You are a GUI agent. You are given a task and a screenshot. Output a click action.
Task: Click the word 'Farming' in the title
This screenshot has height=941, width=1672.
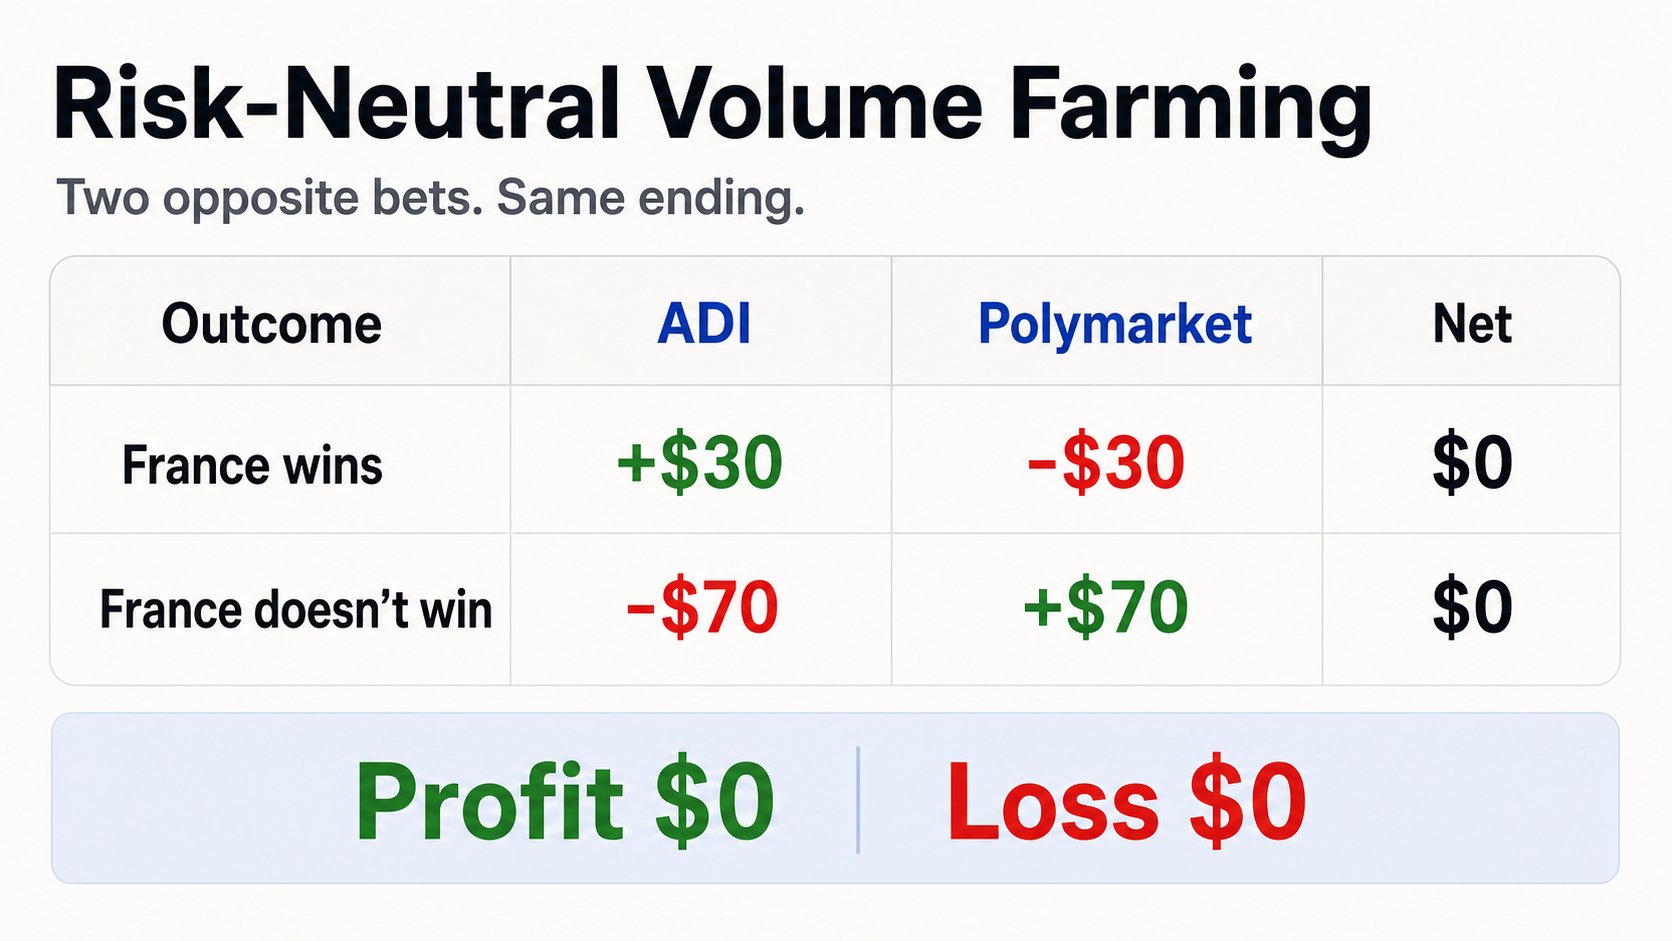(1191, 107)
